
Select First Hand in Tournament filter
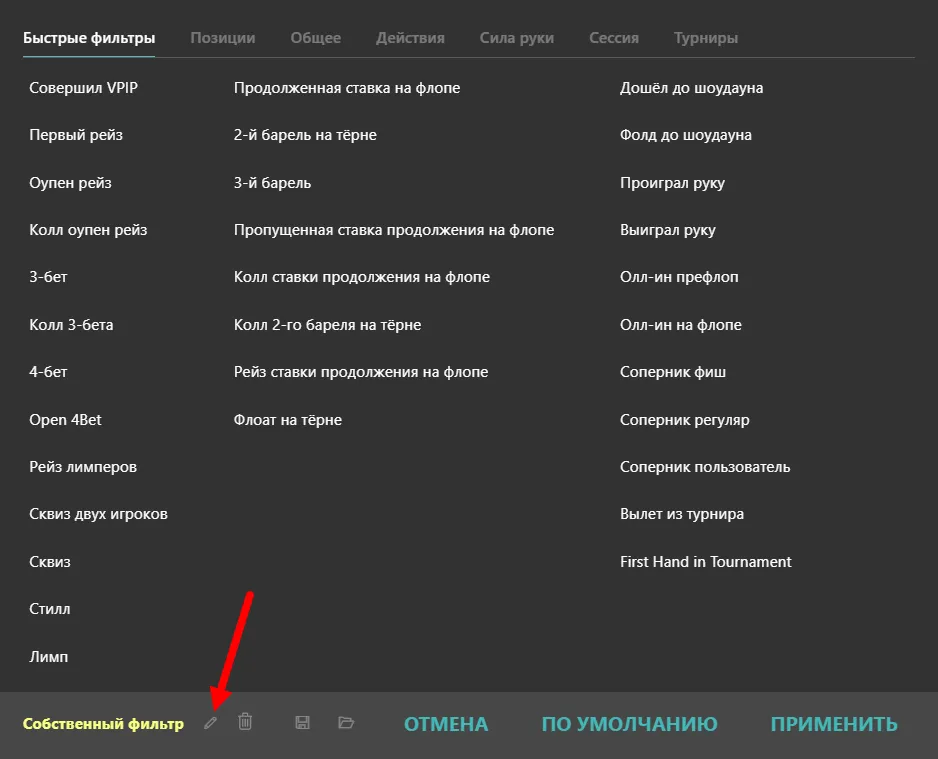705,562
